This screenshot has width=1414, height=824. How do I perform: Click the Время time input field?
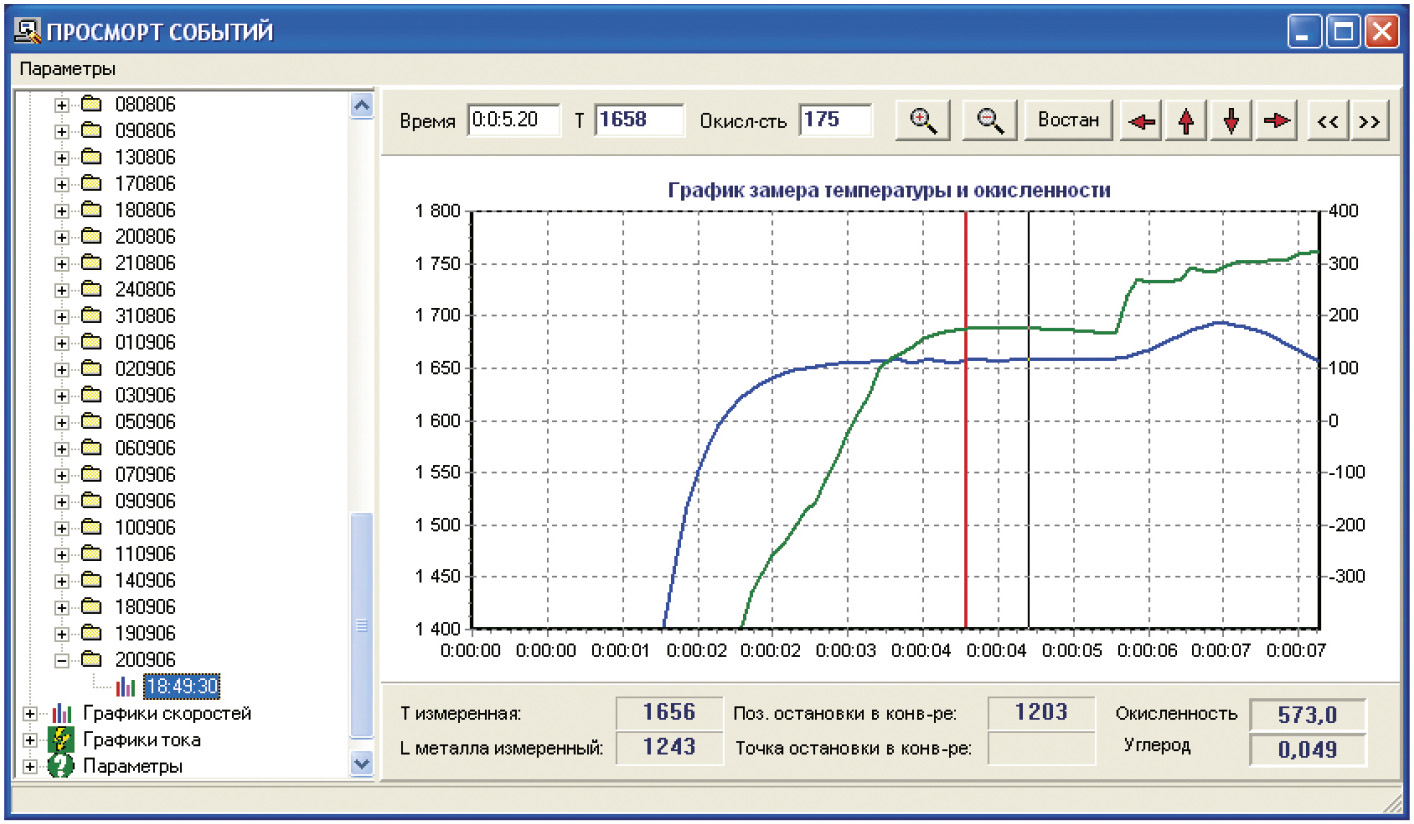tap(513, 120)
